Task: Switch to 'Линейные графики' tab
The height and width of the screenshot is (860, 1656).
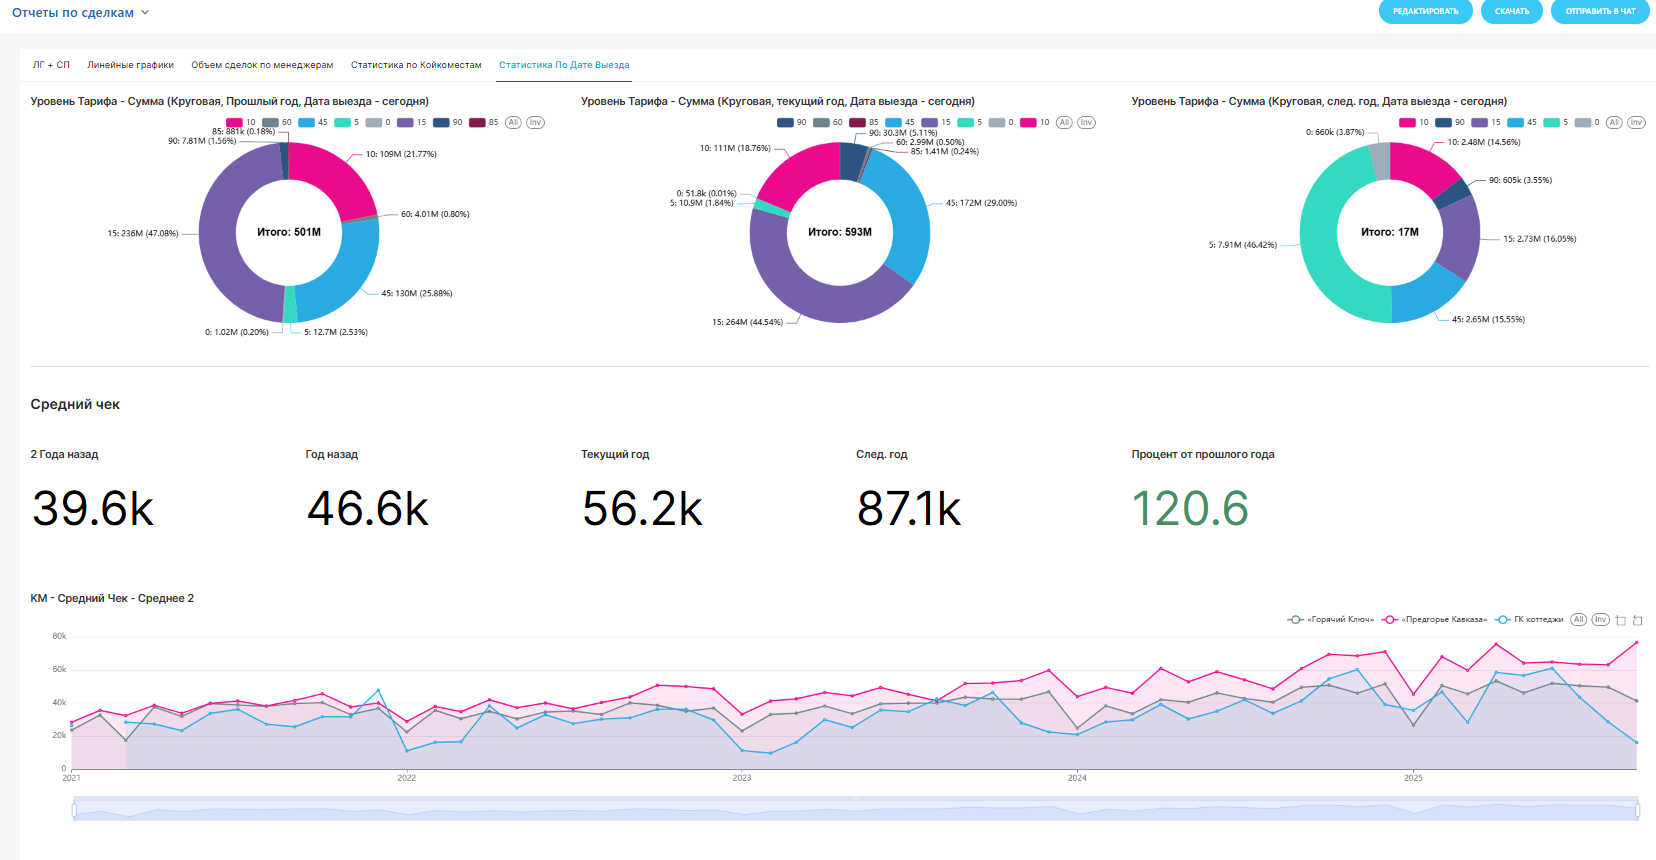Action: point(130,65)
